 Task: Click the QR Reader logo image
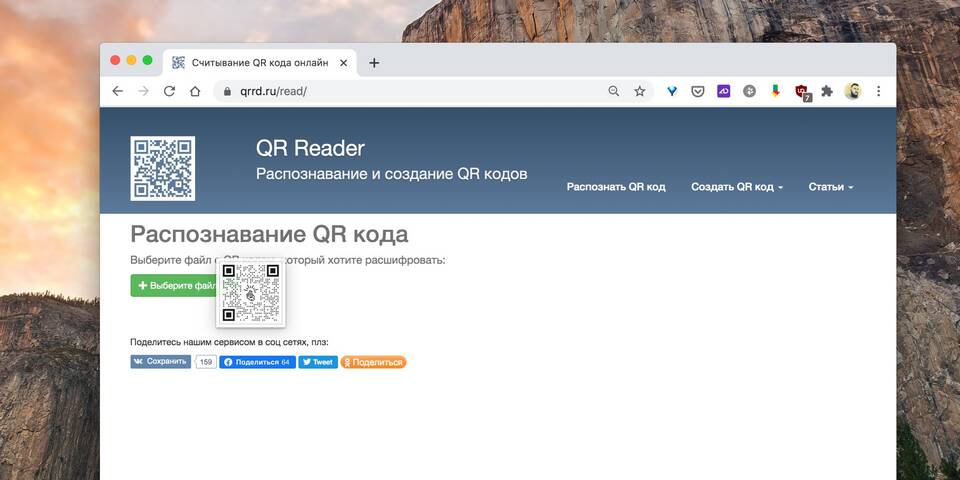163,168
